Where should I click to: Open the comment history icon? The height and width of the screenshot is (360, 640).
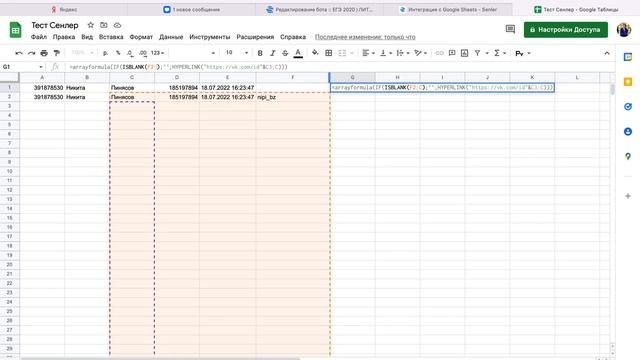(510, 29)
